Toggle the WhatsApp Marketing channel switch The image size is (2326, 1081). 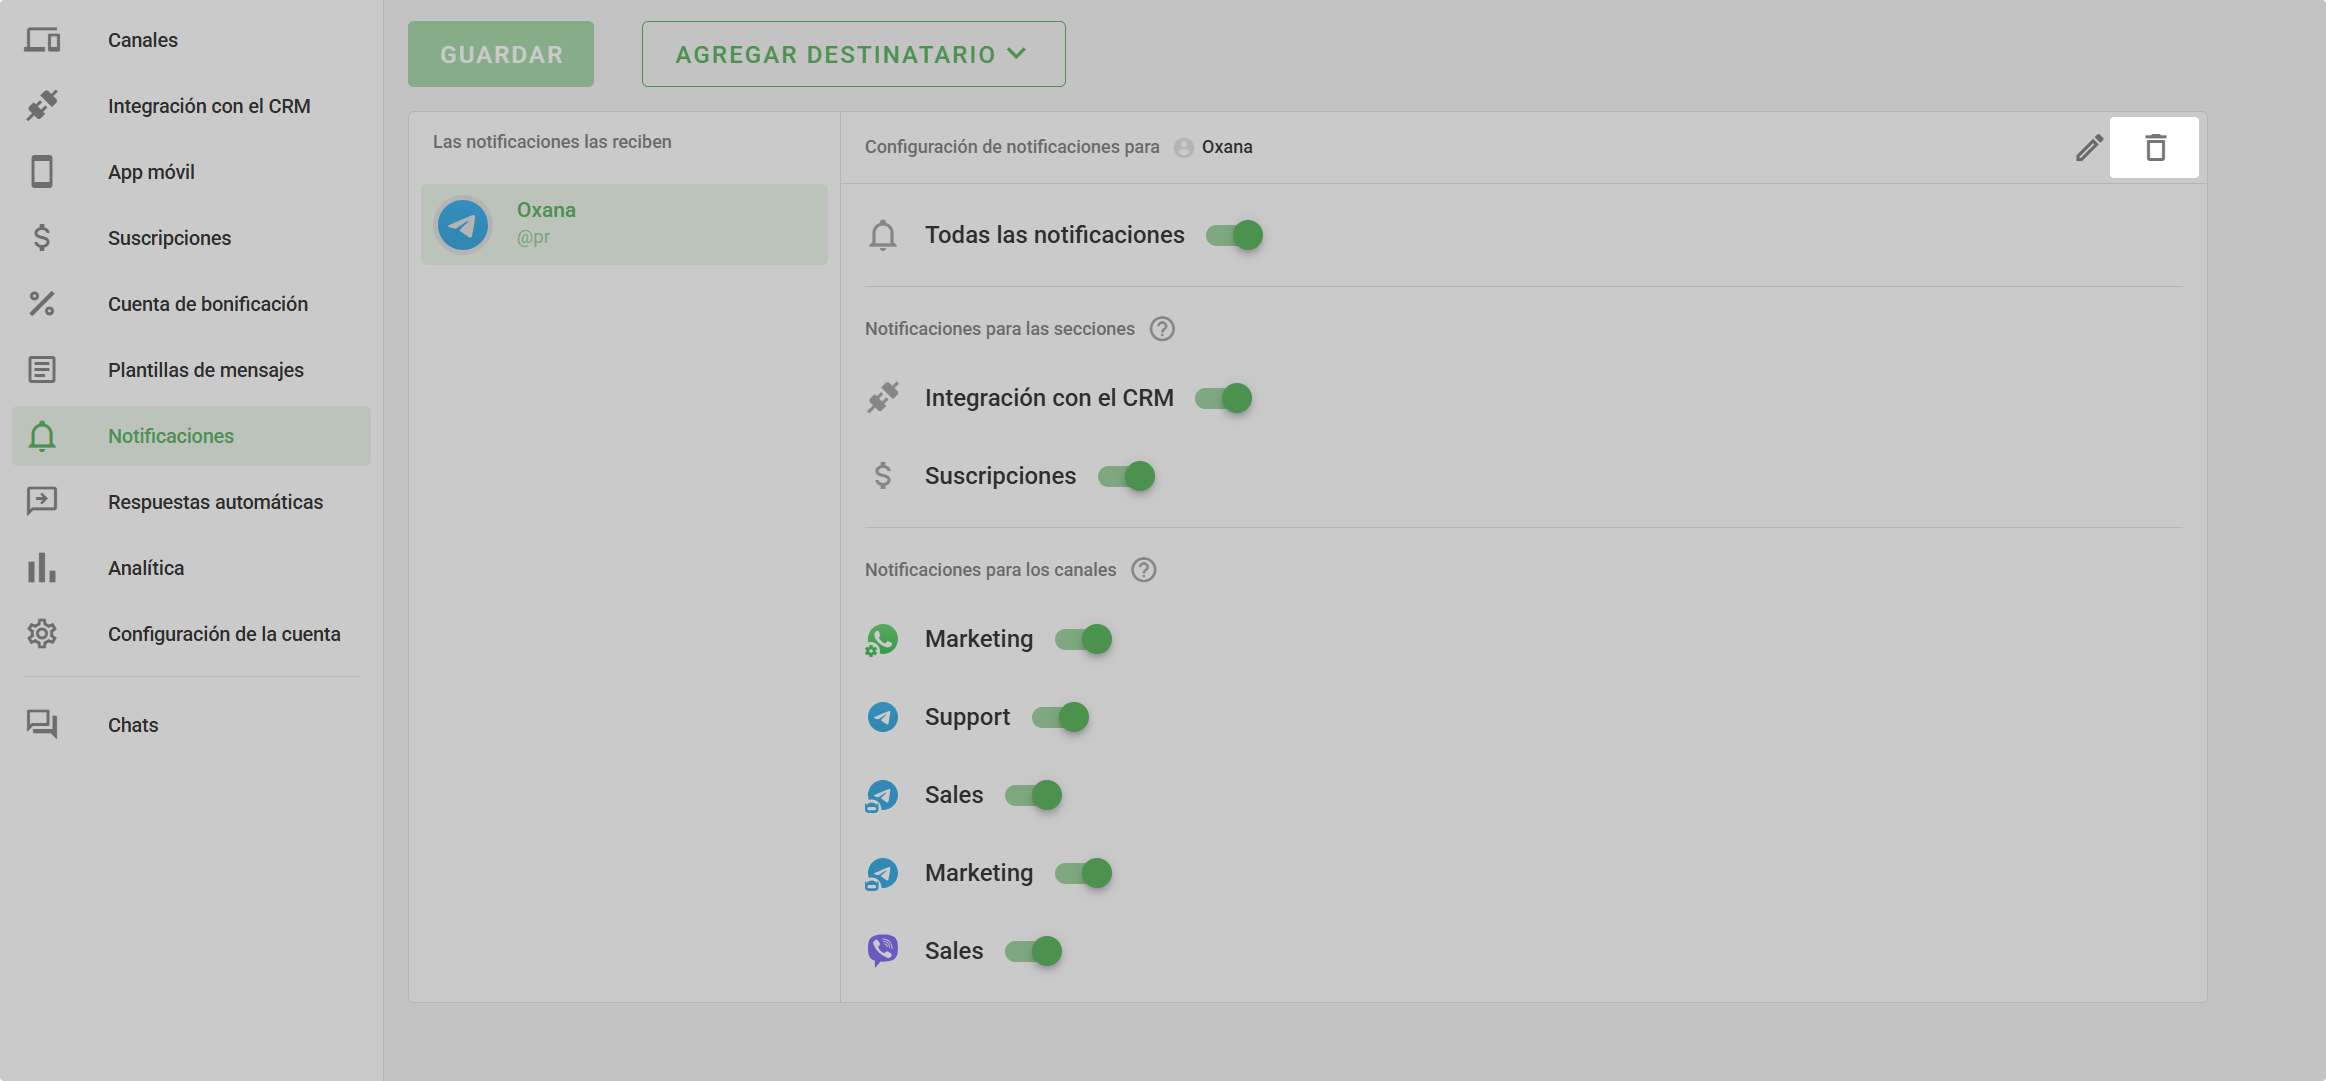[x=1083, y=639]
